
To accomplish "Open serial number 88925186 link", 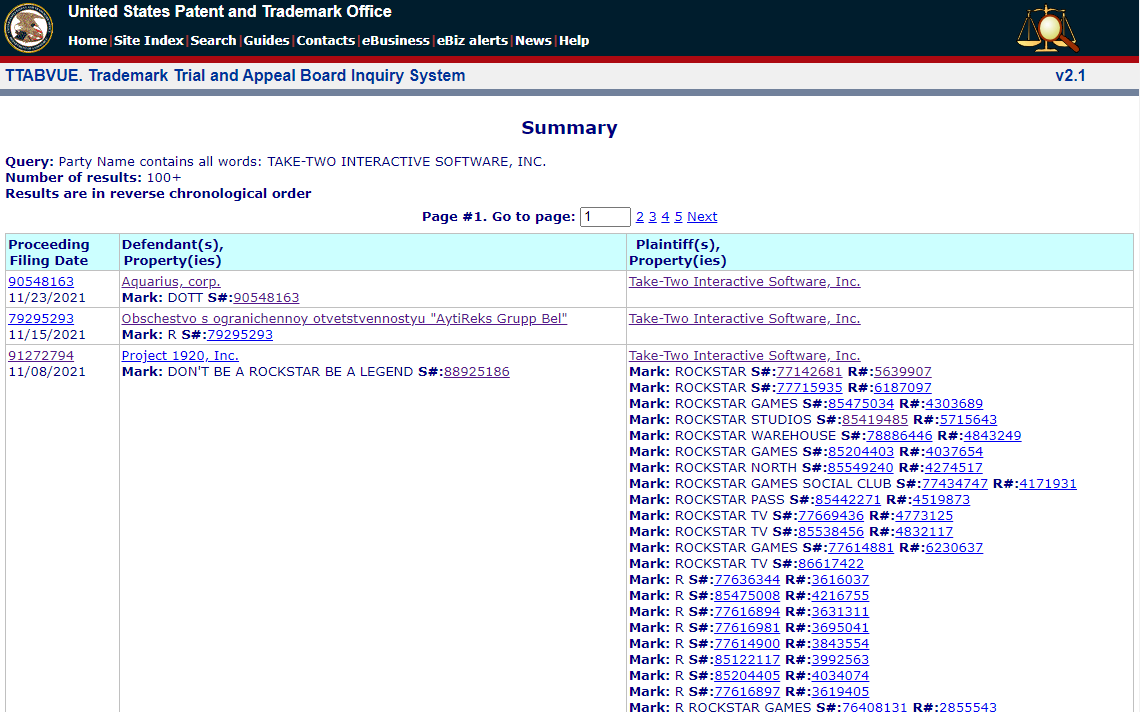I will [476, 372].
